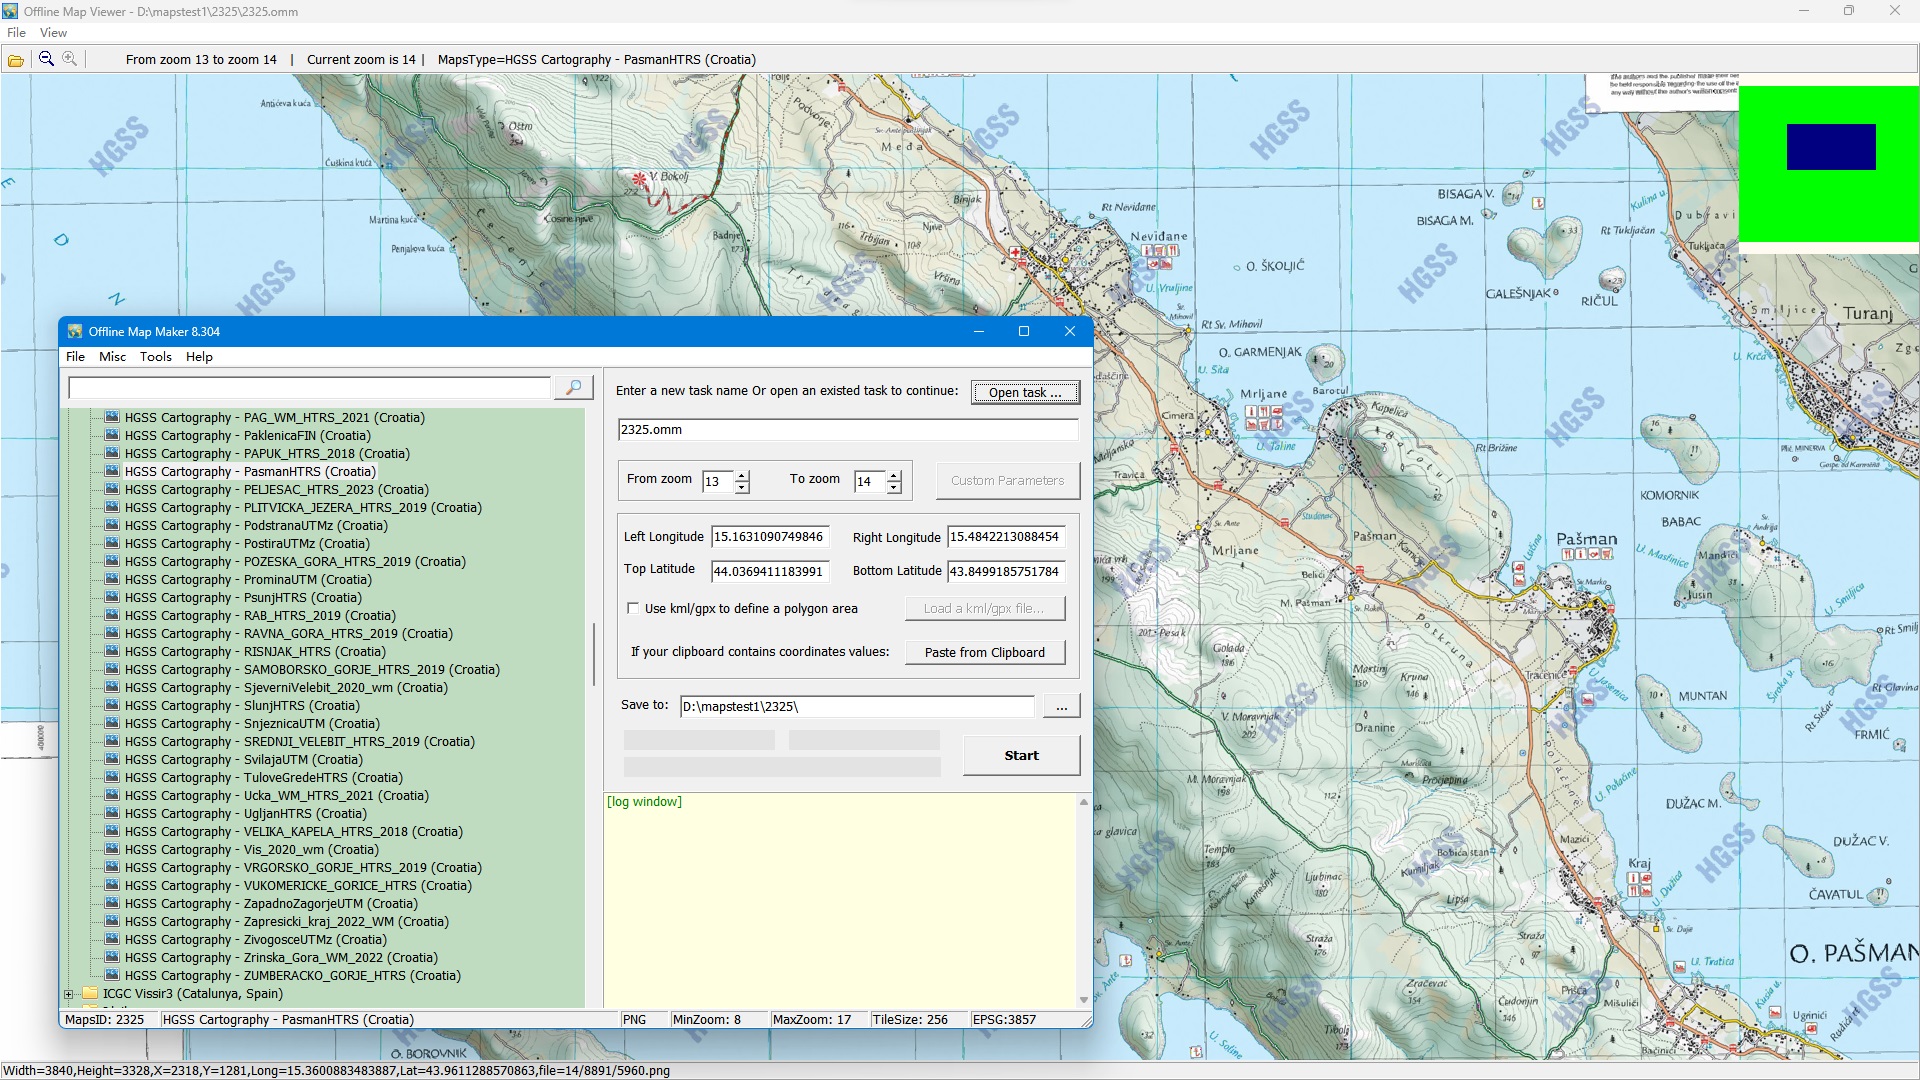
Task: Zoom out the map viewer
Action: 46,59
